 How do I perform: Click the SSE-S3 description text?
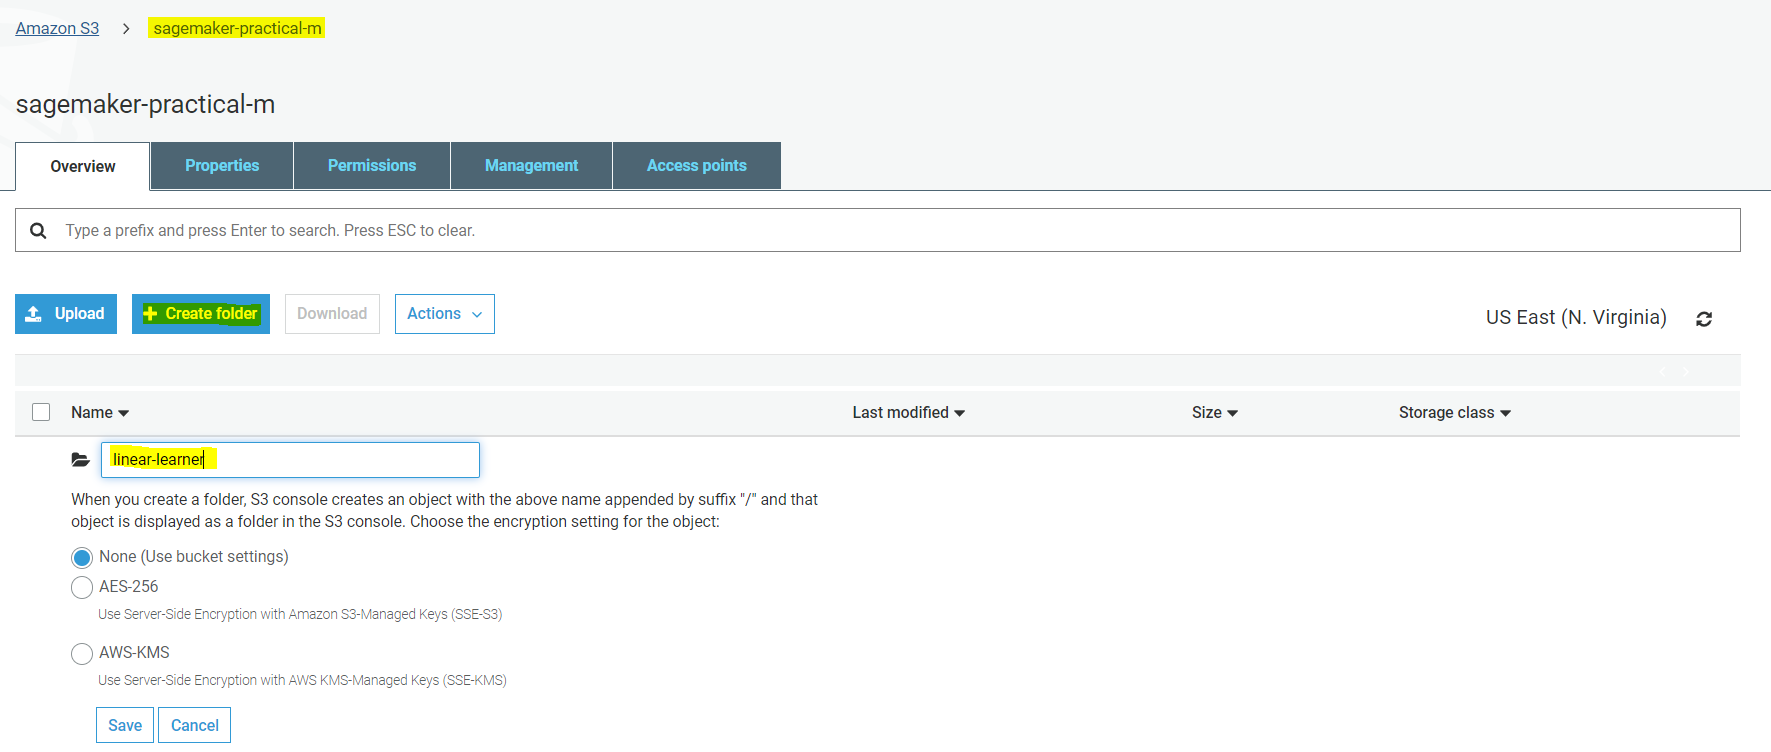tap(300, 615)
